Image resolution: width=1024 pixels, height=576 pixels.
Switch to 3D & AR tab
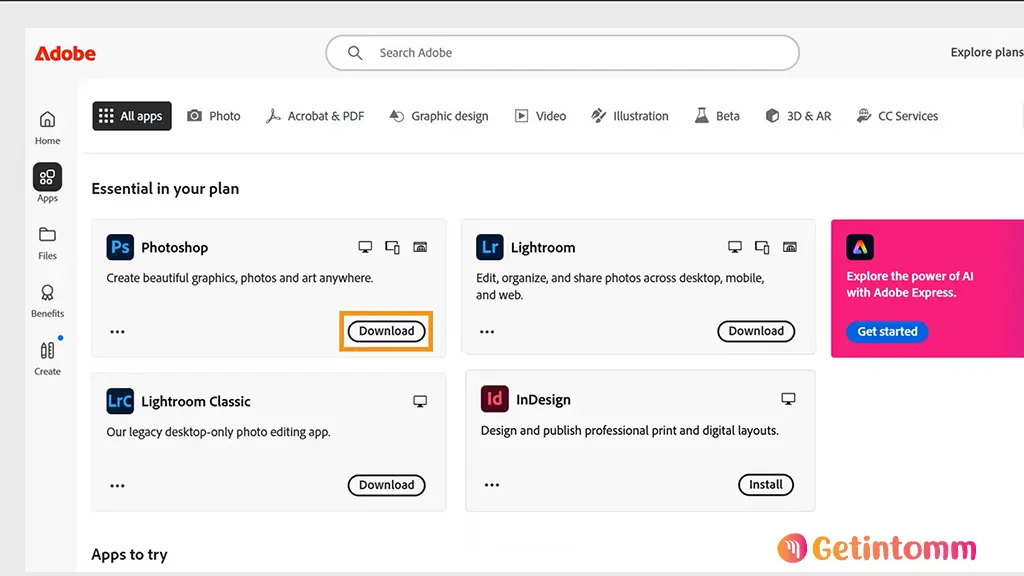[798, 116]
